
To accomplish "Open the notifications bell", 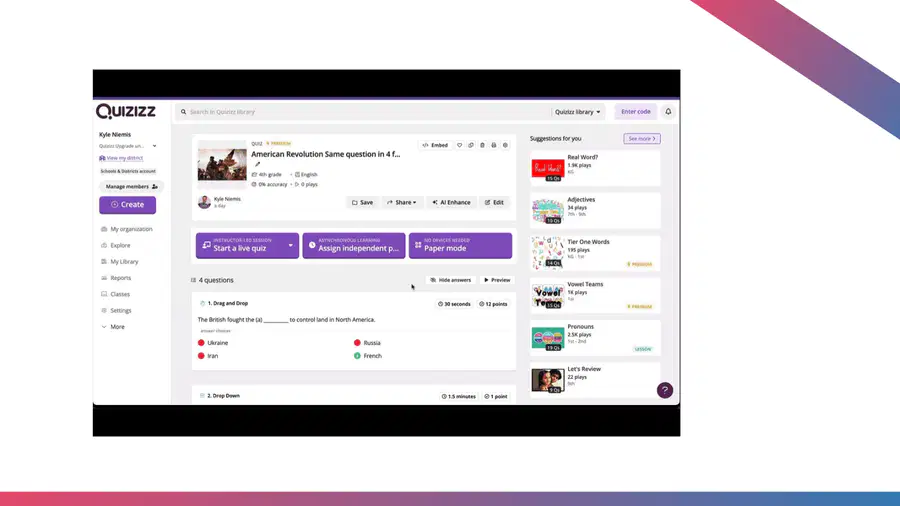I will [x=668, y=112].
